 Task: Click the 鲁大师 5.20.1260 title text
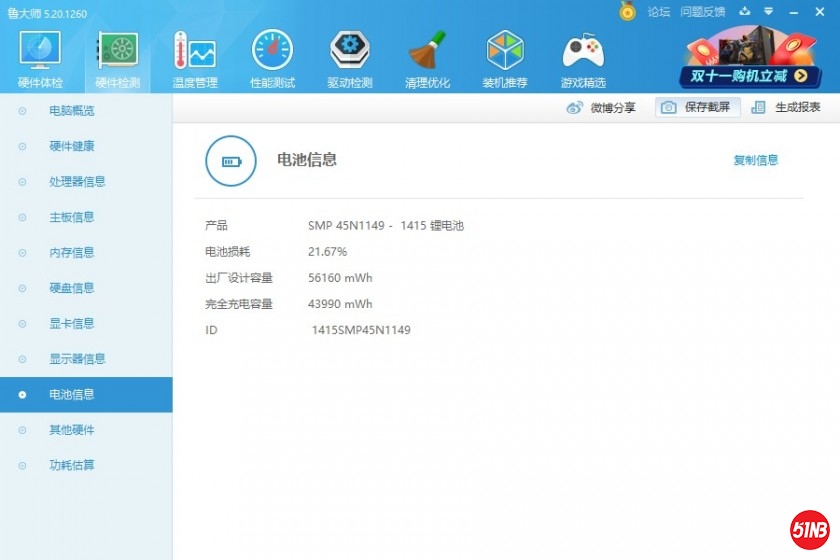coord(47,13)
